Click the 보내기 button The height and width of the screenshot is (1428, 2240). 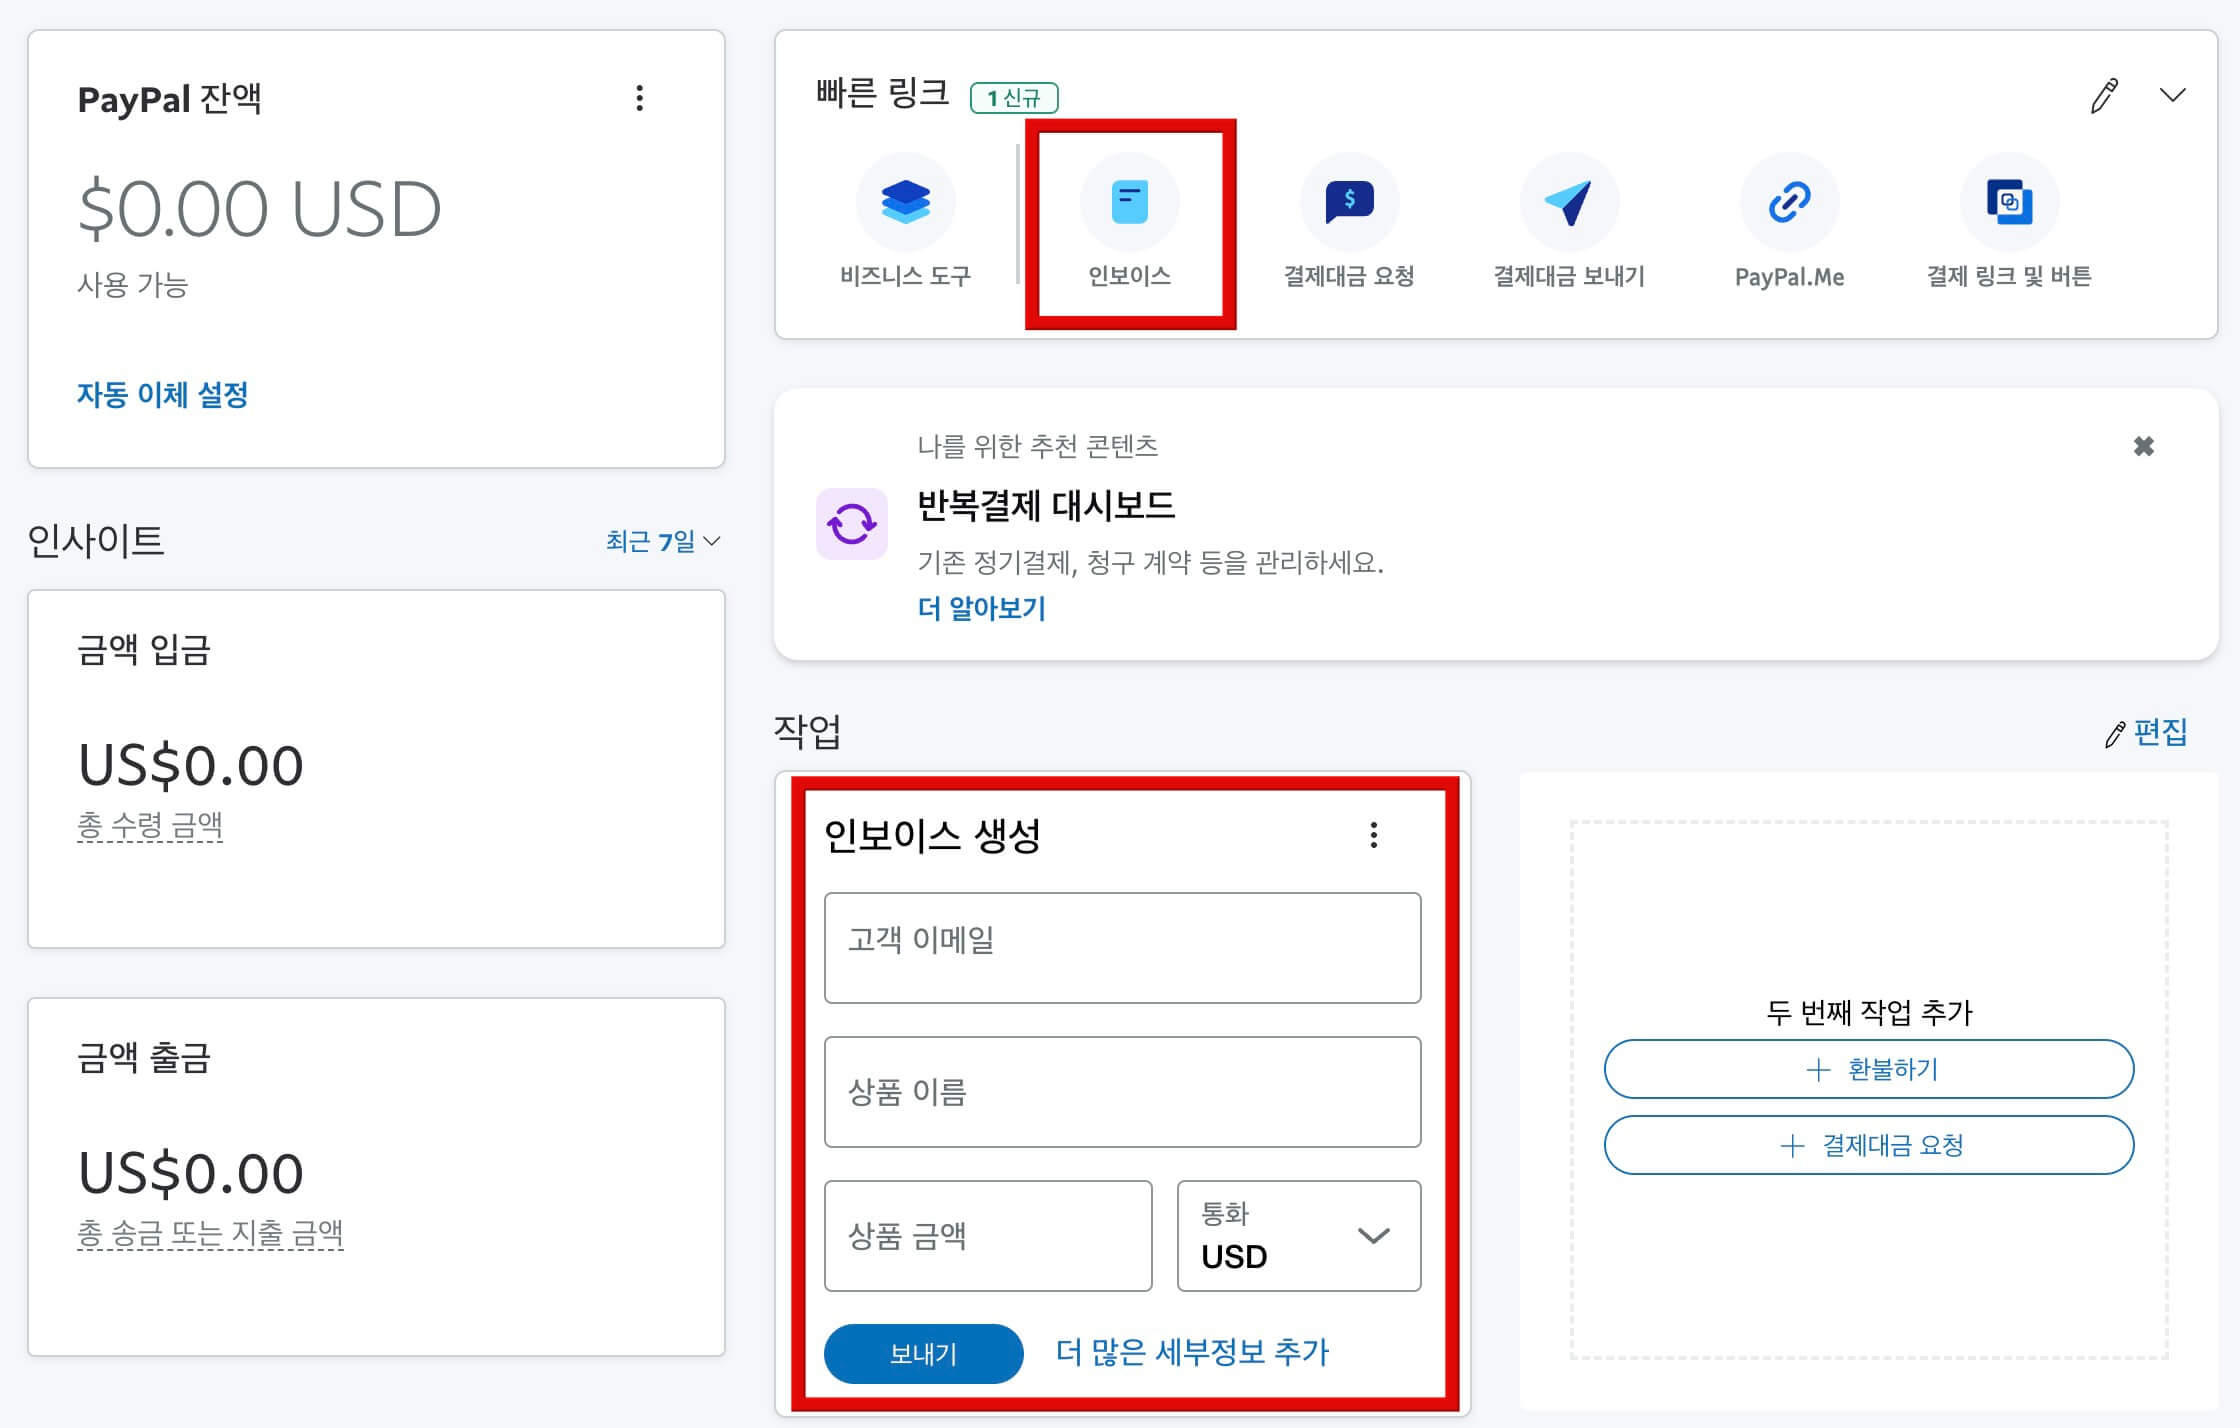pyautogui.click(x=924, y=1354)
